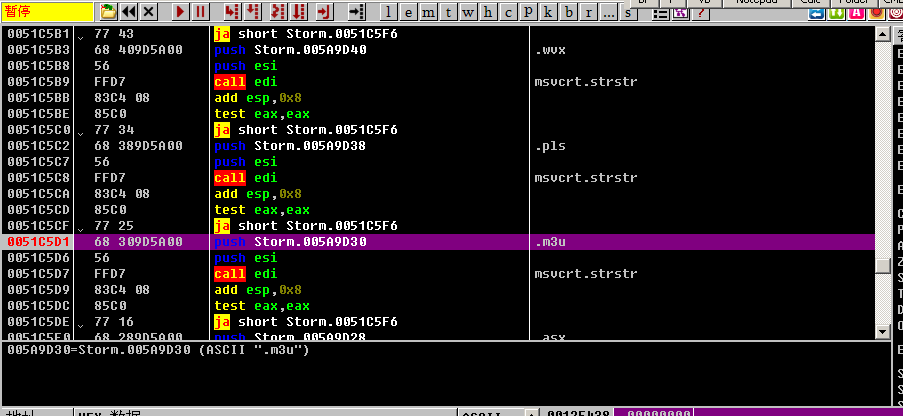The width and height of the screenshot is (903, 416).
Task: Click the disassembly scrollbar up arrow
Action: [x=882, y=34]
